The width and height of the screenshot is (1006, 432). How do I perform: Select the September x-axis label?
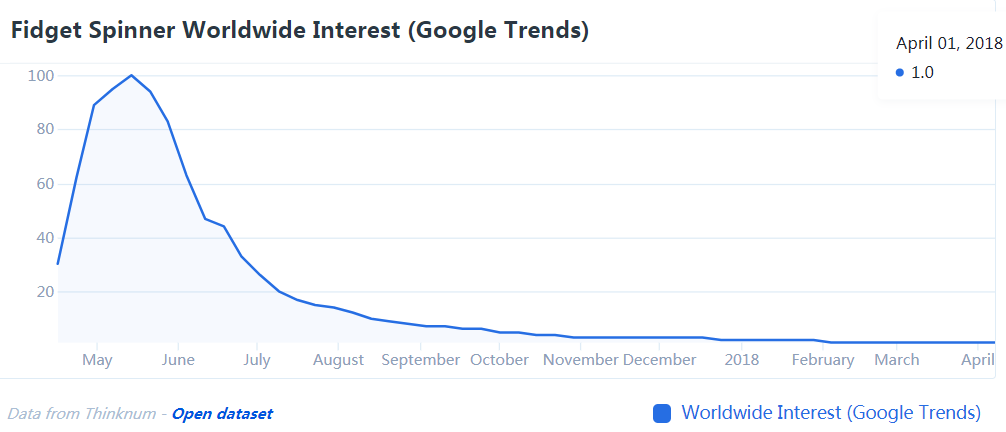click(x=421, y=359)
